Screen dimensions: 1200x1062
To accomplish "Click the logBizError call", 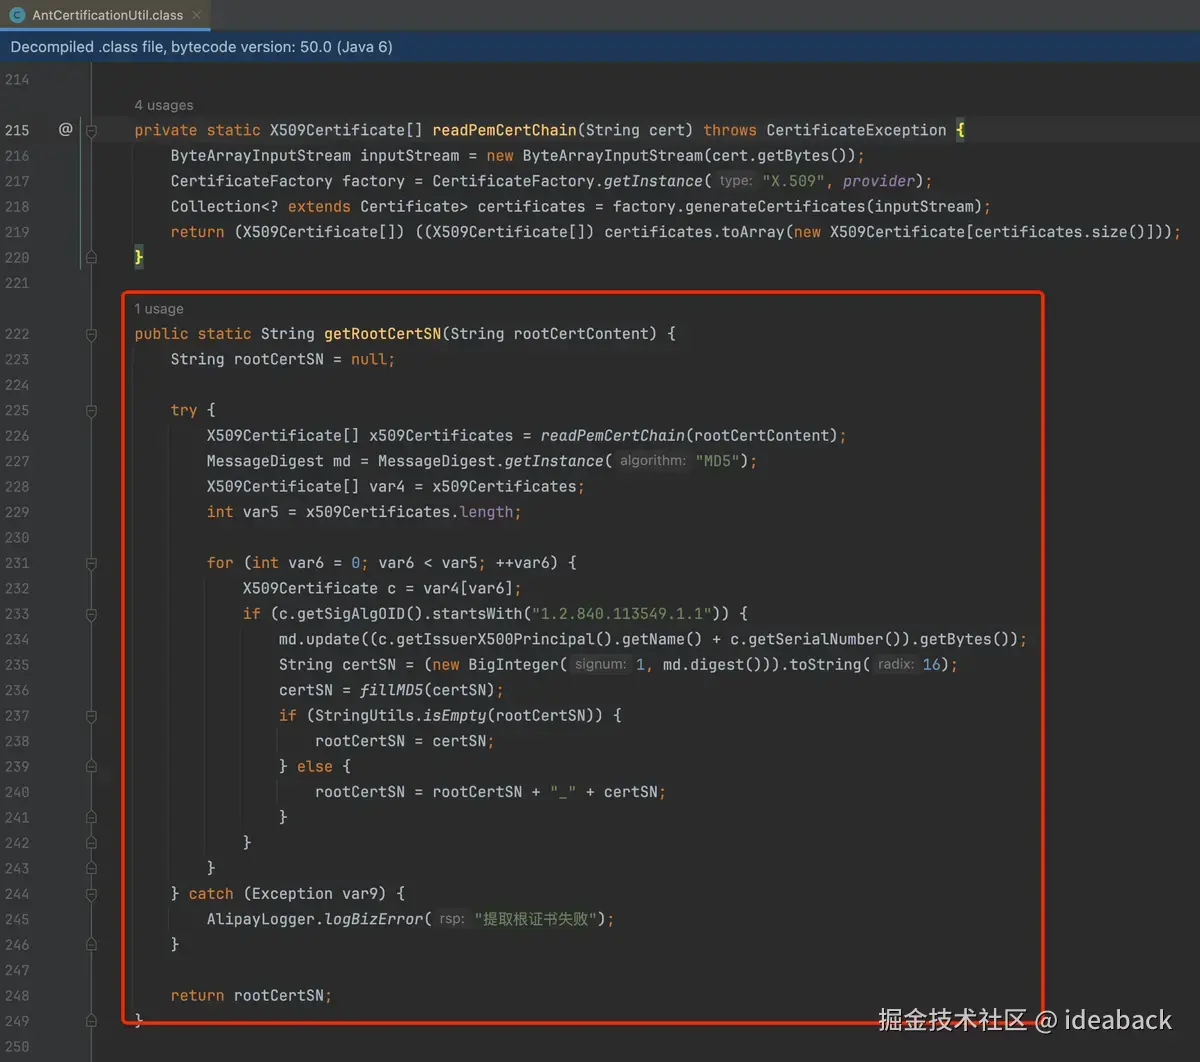I will point(374,920).
